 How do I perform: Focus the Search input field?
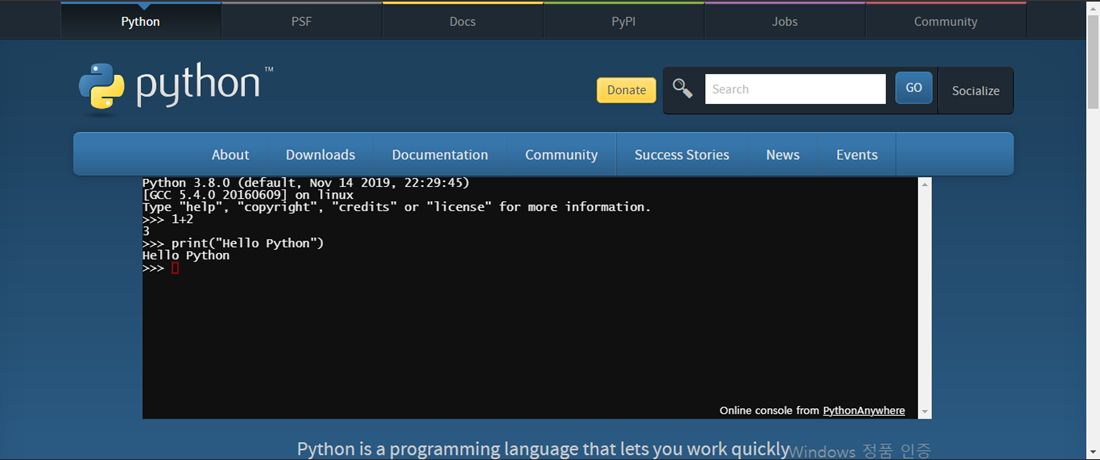tap(796, 89)
